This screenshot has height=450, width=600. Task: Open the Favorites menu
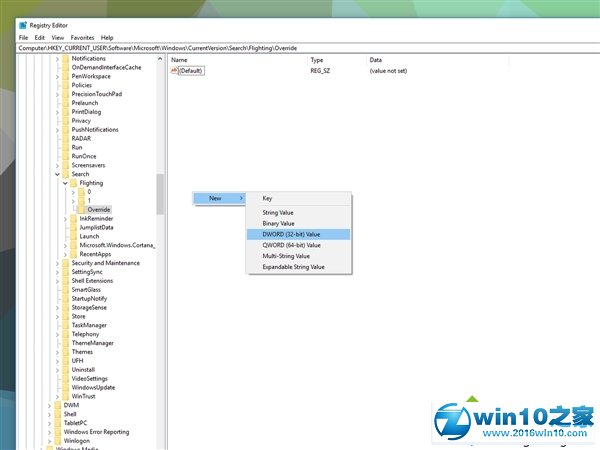(x=82, y=37)
